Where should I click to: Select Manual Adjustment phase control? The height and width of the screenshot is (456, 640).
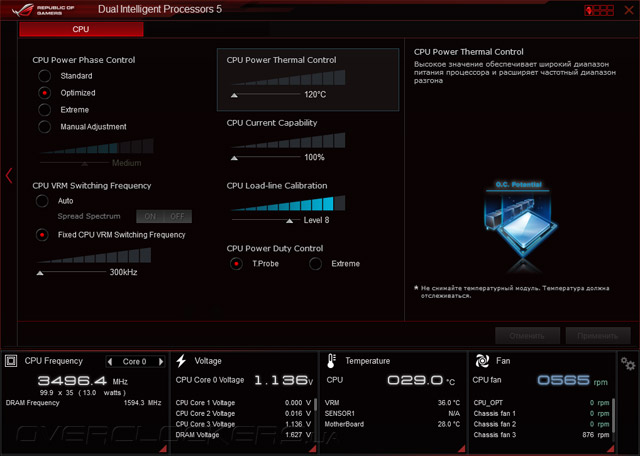44,127
